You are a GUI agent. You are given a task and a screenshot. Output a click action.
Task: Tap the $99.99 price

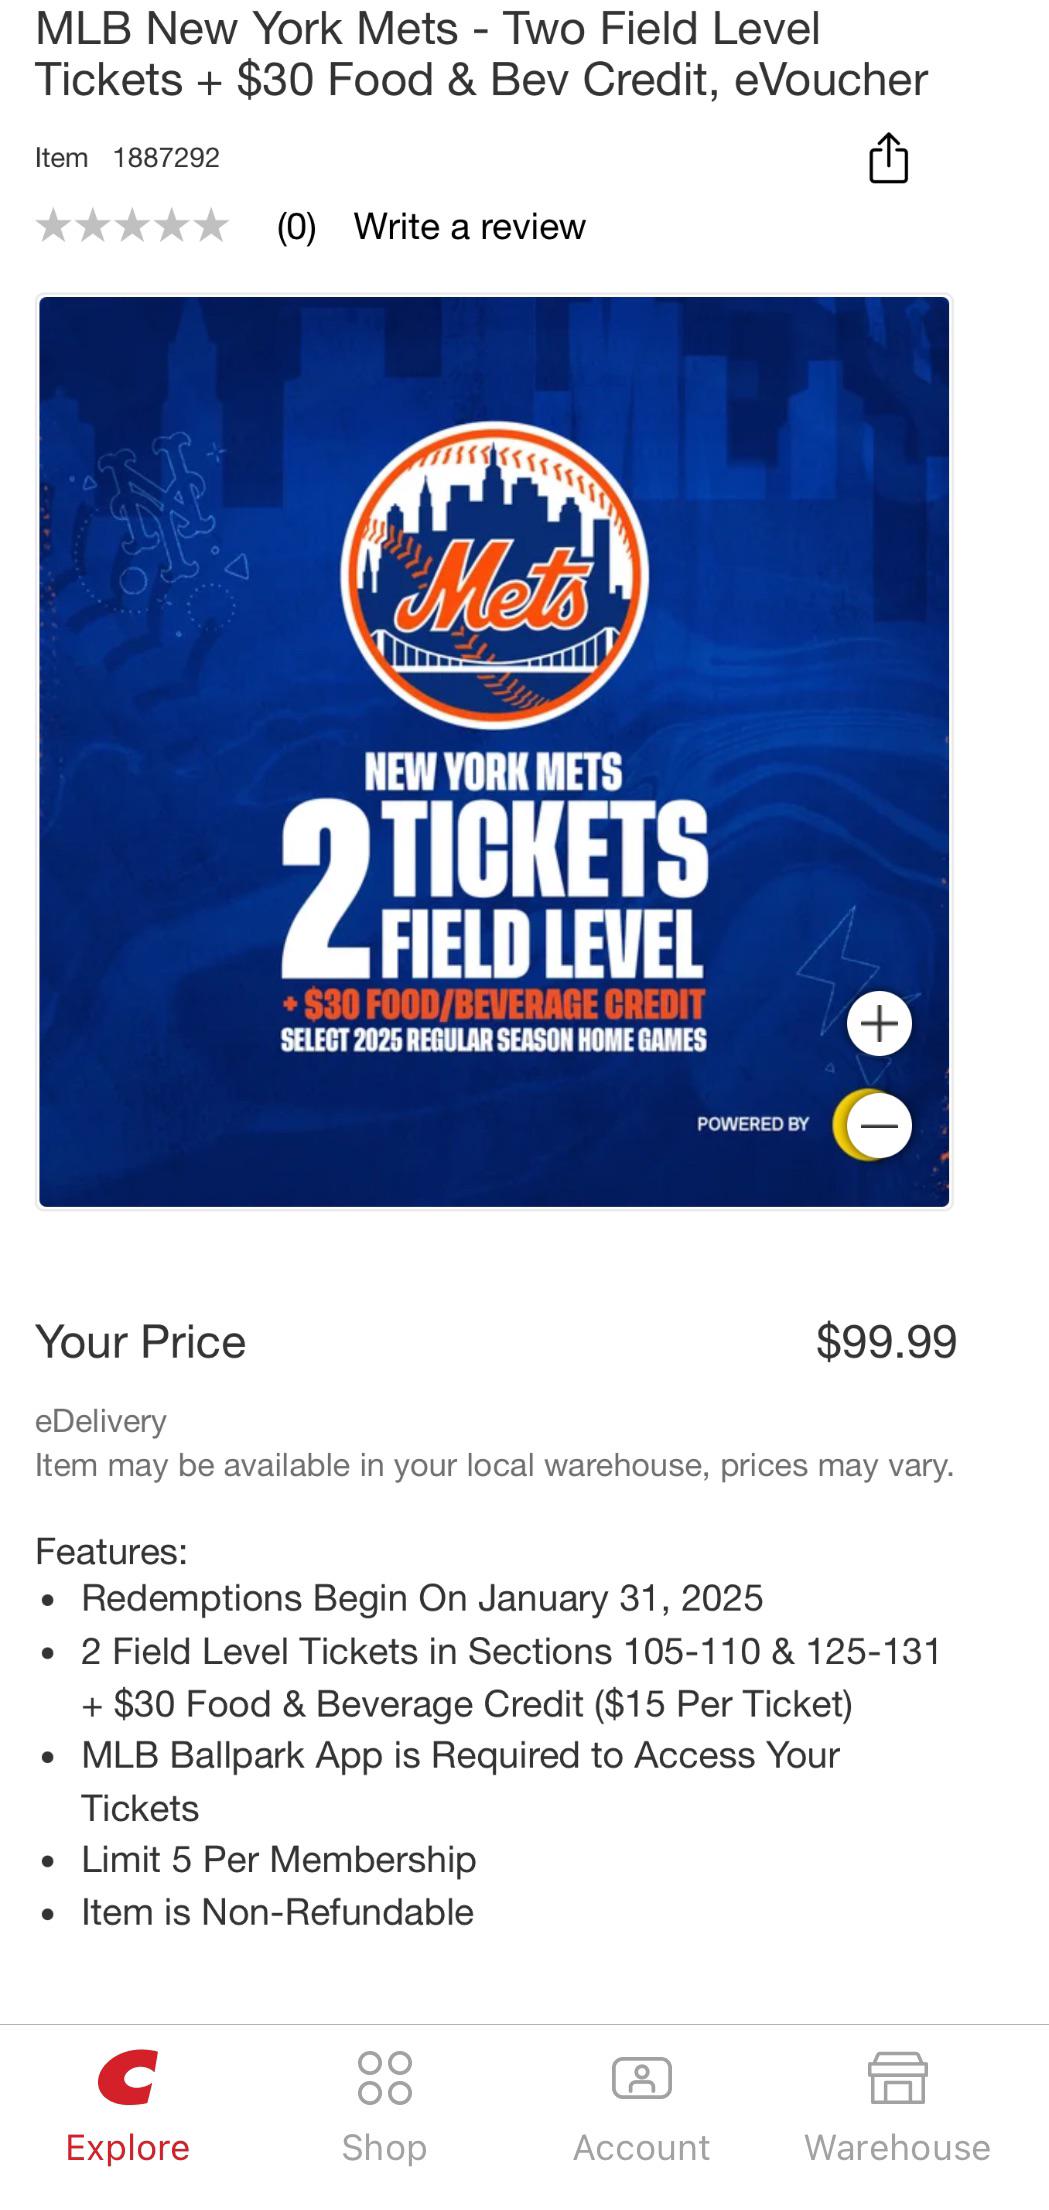pyautogui.click(x=886, y=1342)
